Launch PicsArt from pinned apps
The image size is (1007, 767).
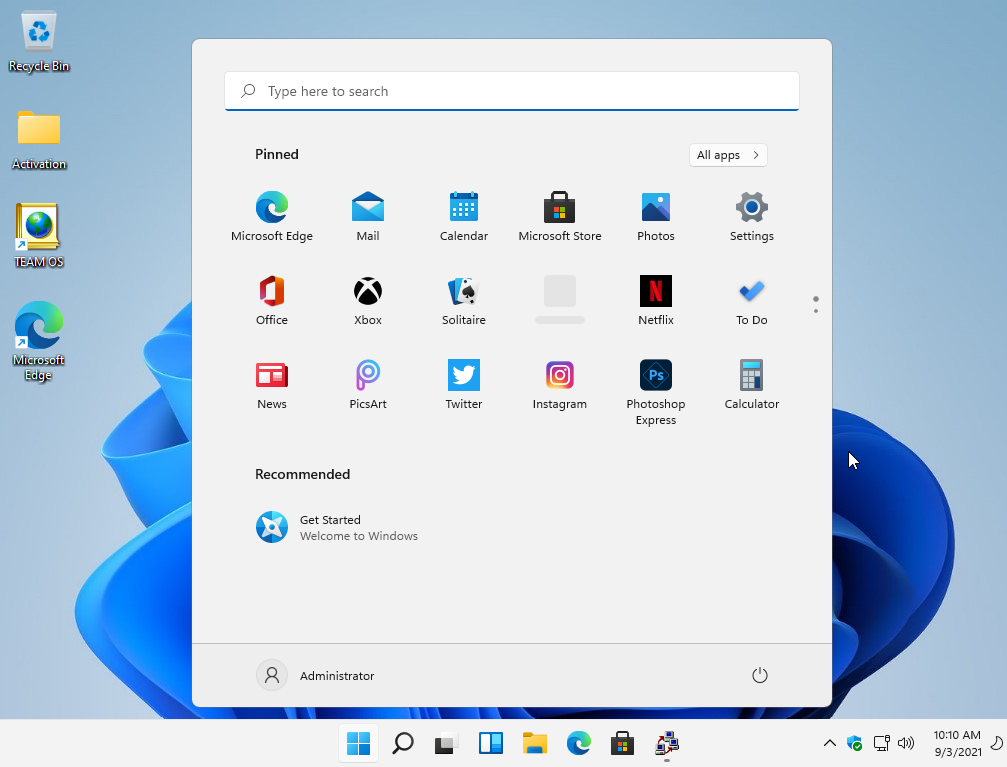coord(368,385)
